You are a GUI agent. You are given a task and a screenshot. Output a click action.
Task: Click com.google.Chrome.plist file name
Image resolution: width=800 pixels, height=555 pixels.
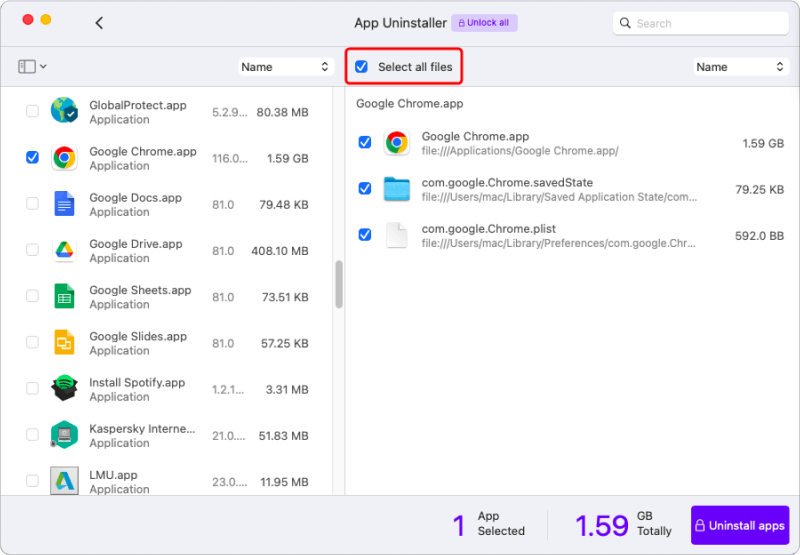488,229
